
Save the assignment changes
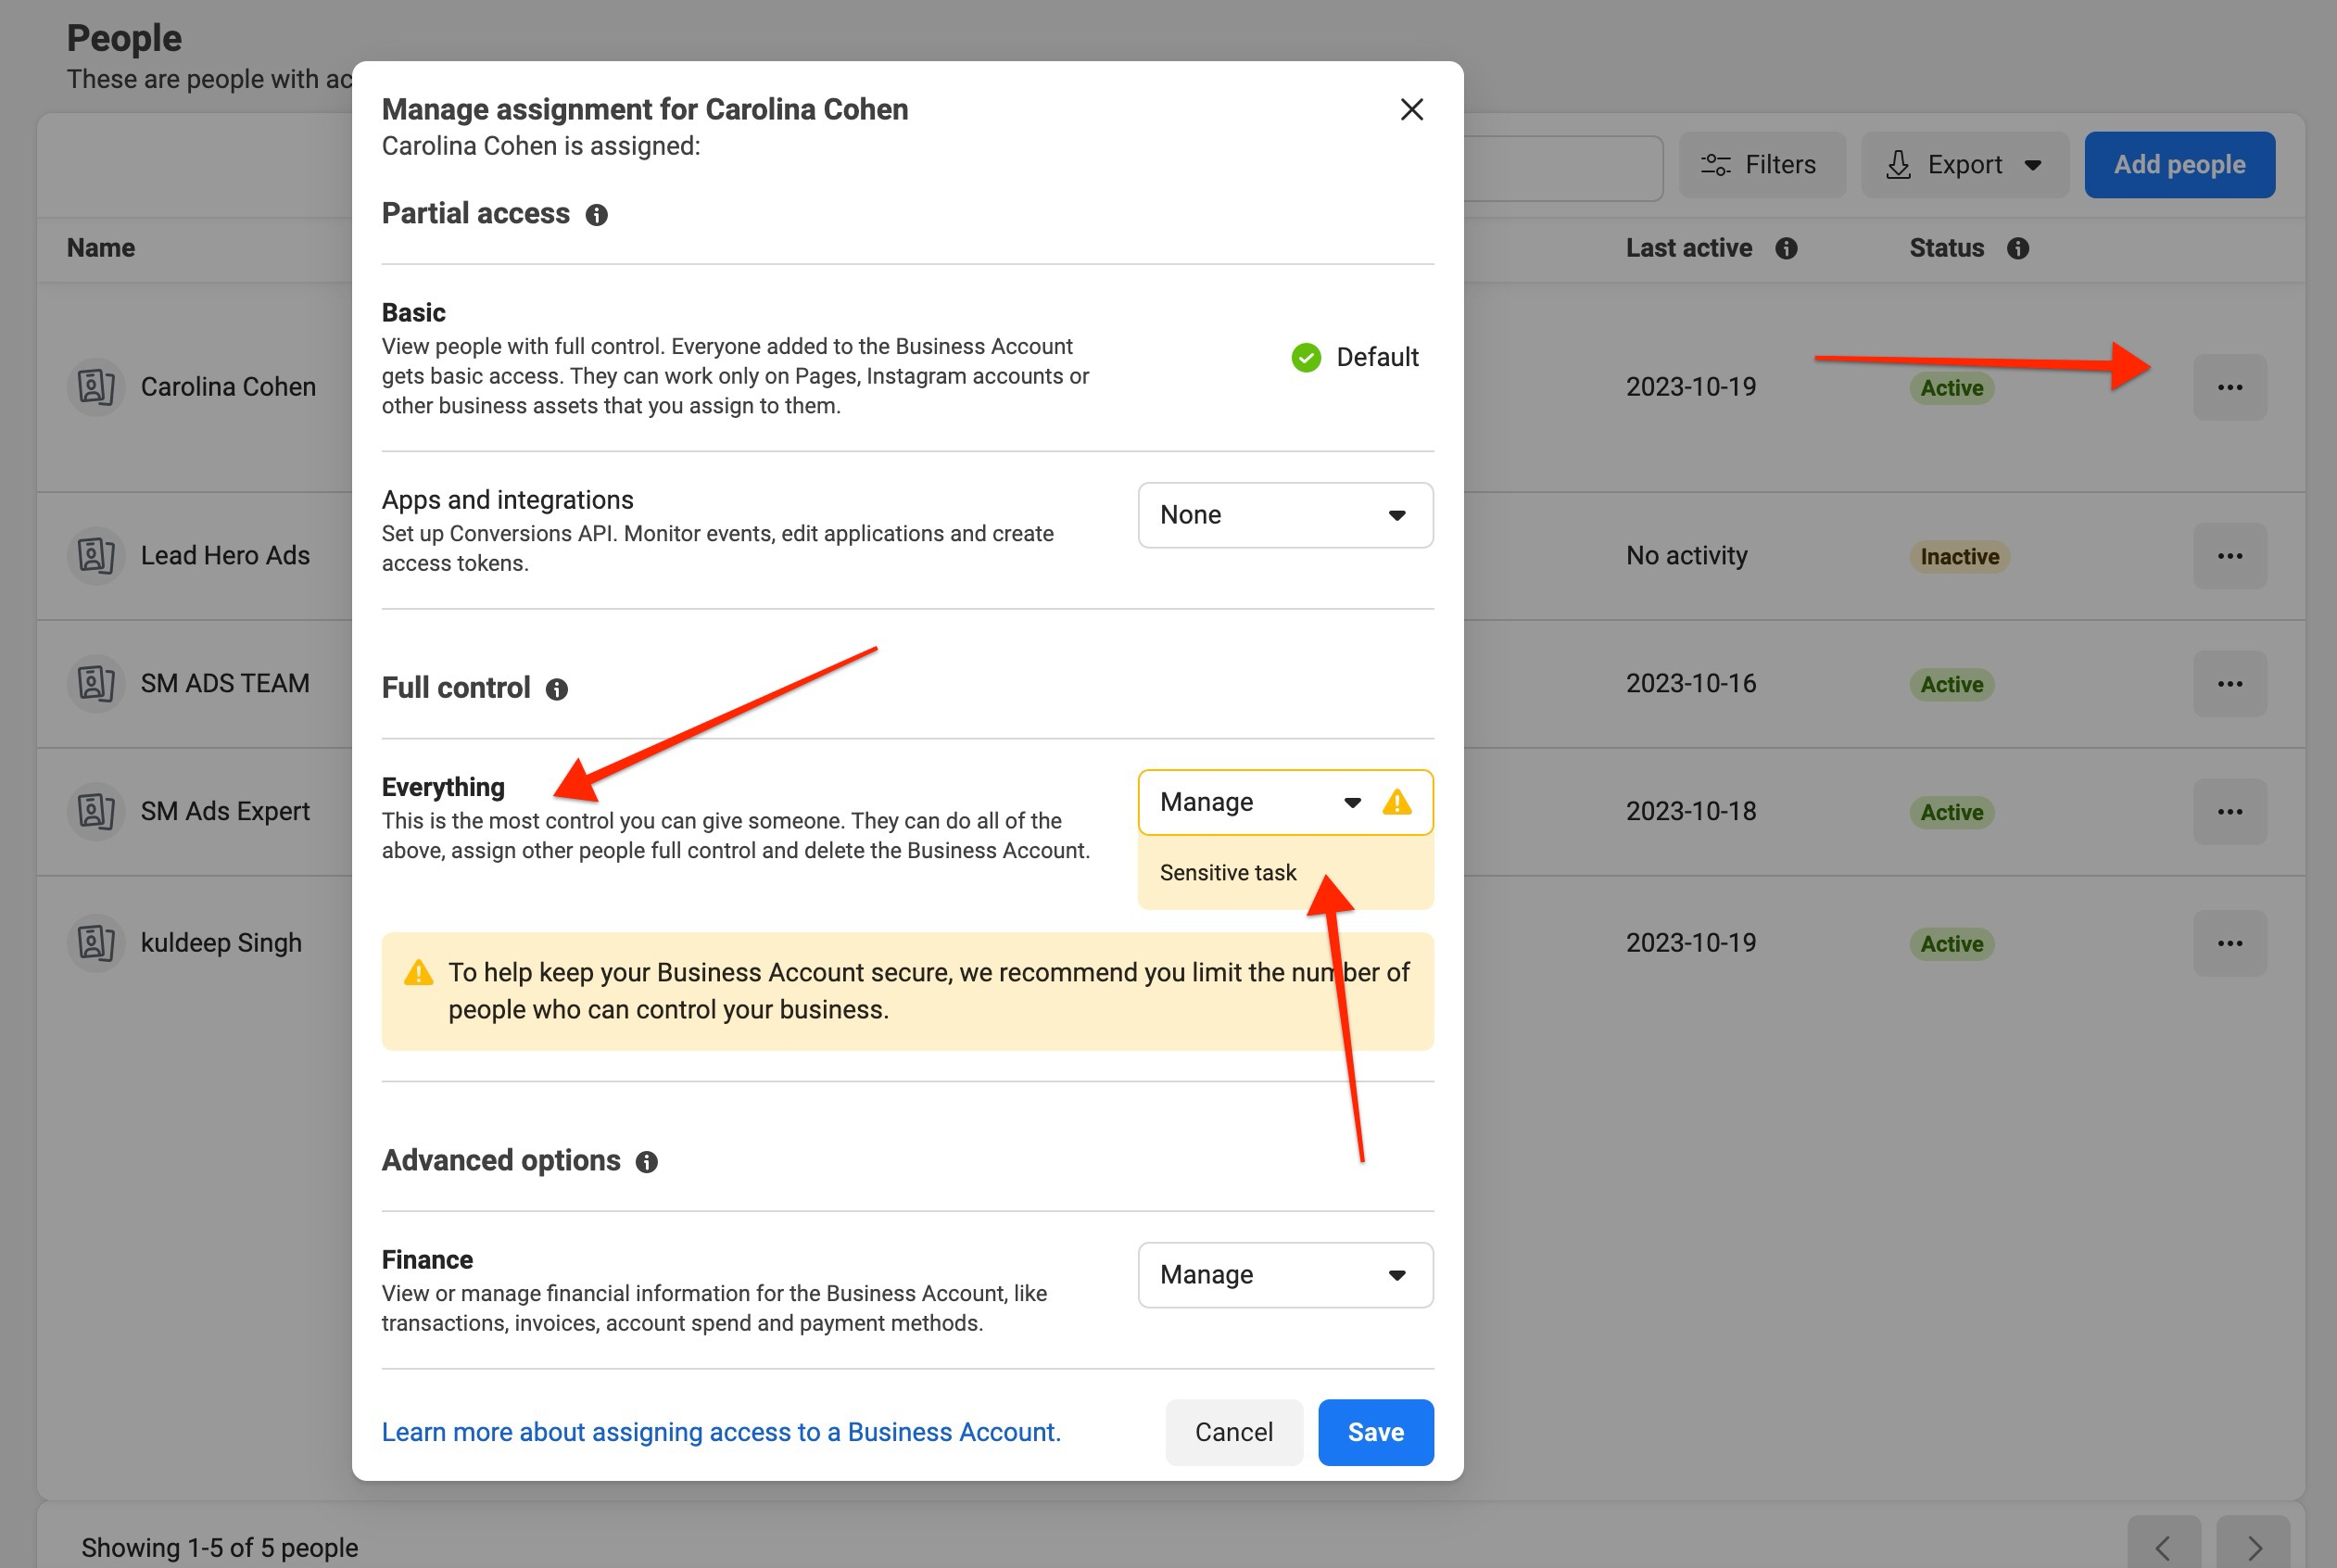pos(1375,1432)
